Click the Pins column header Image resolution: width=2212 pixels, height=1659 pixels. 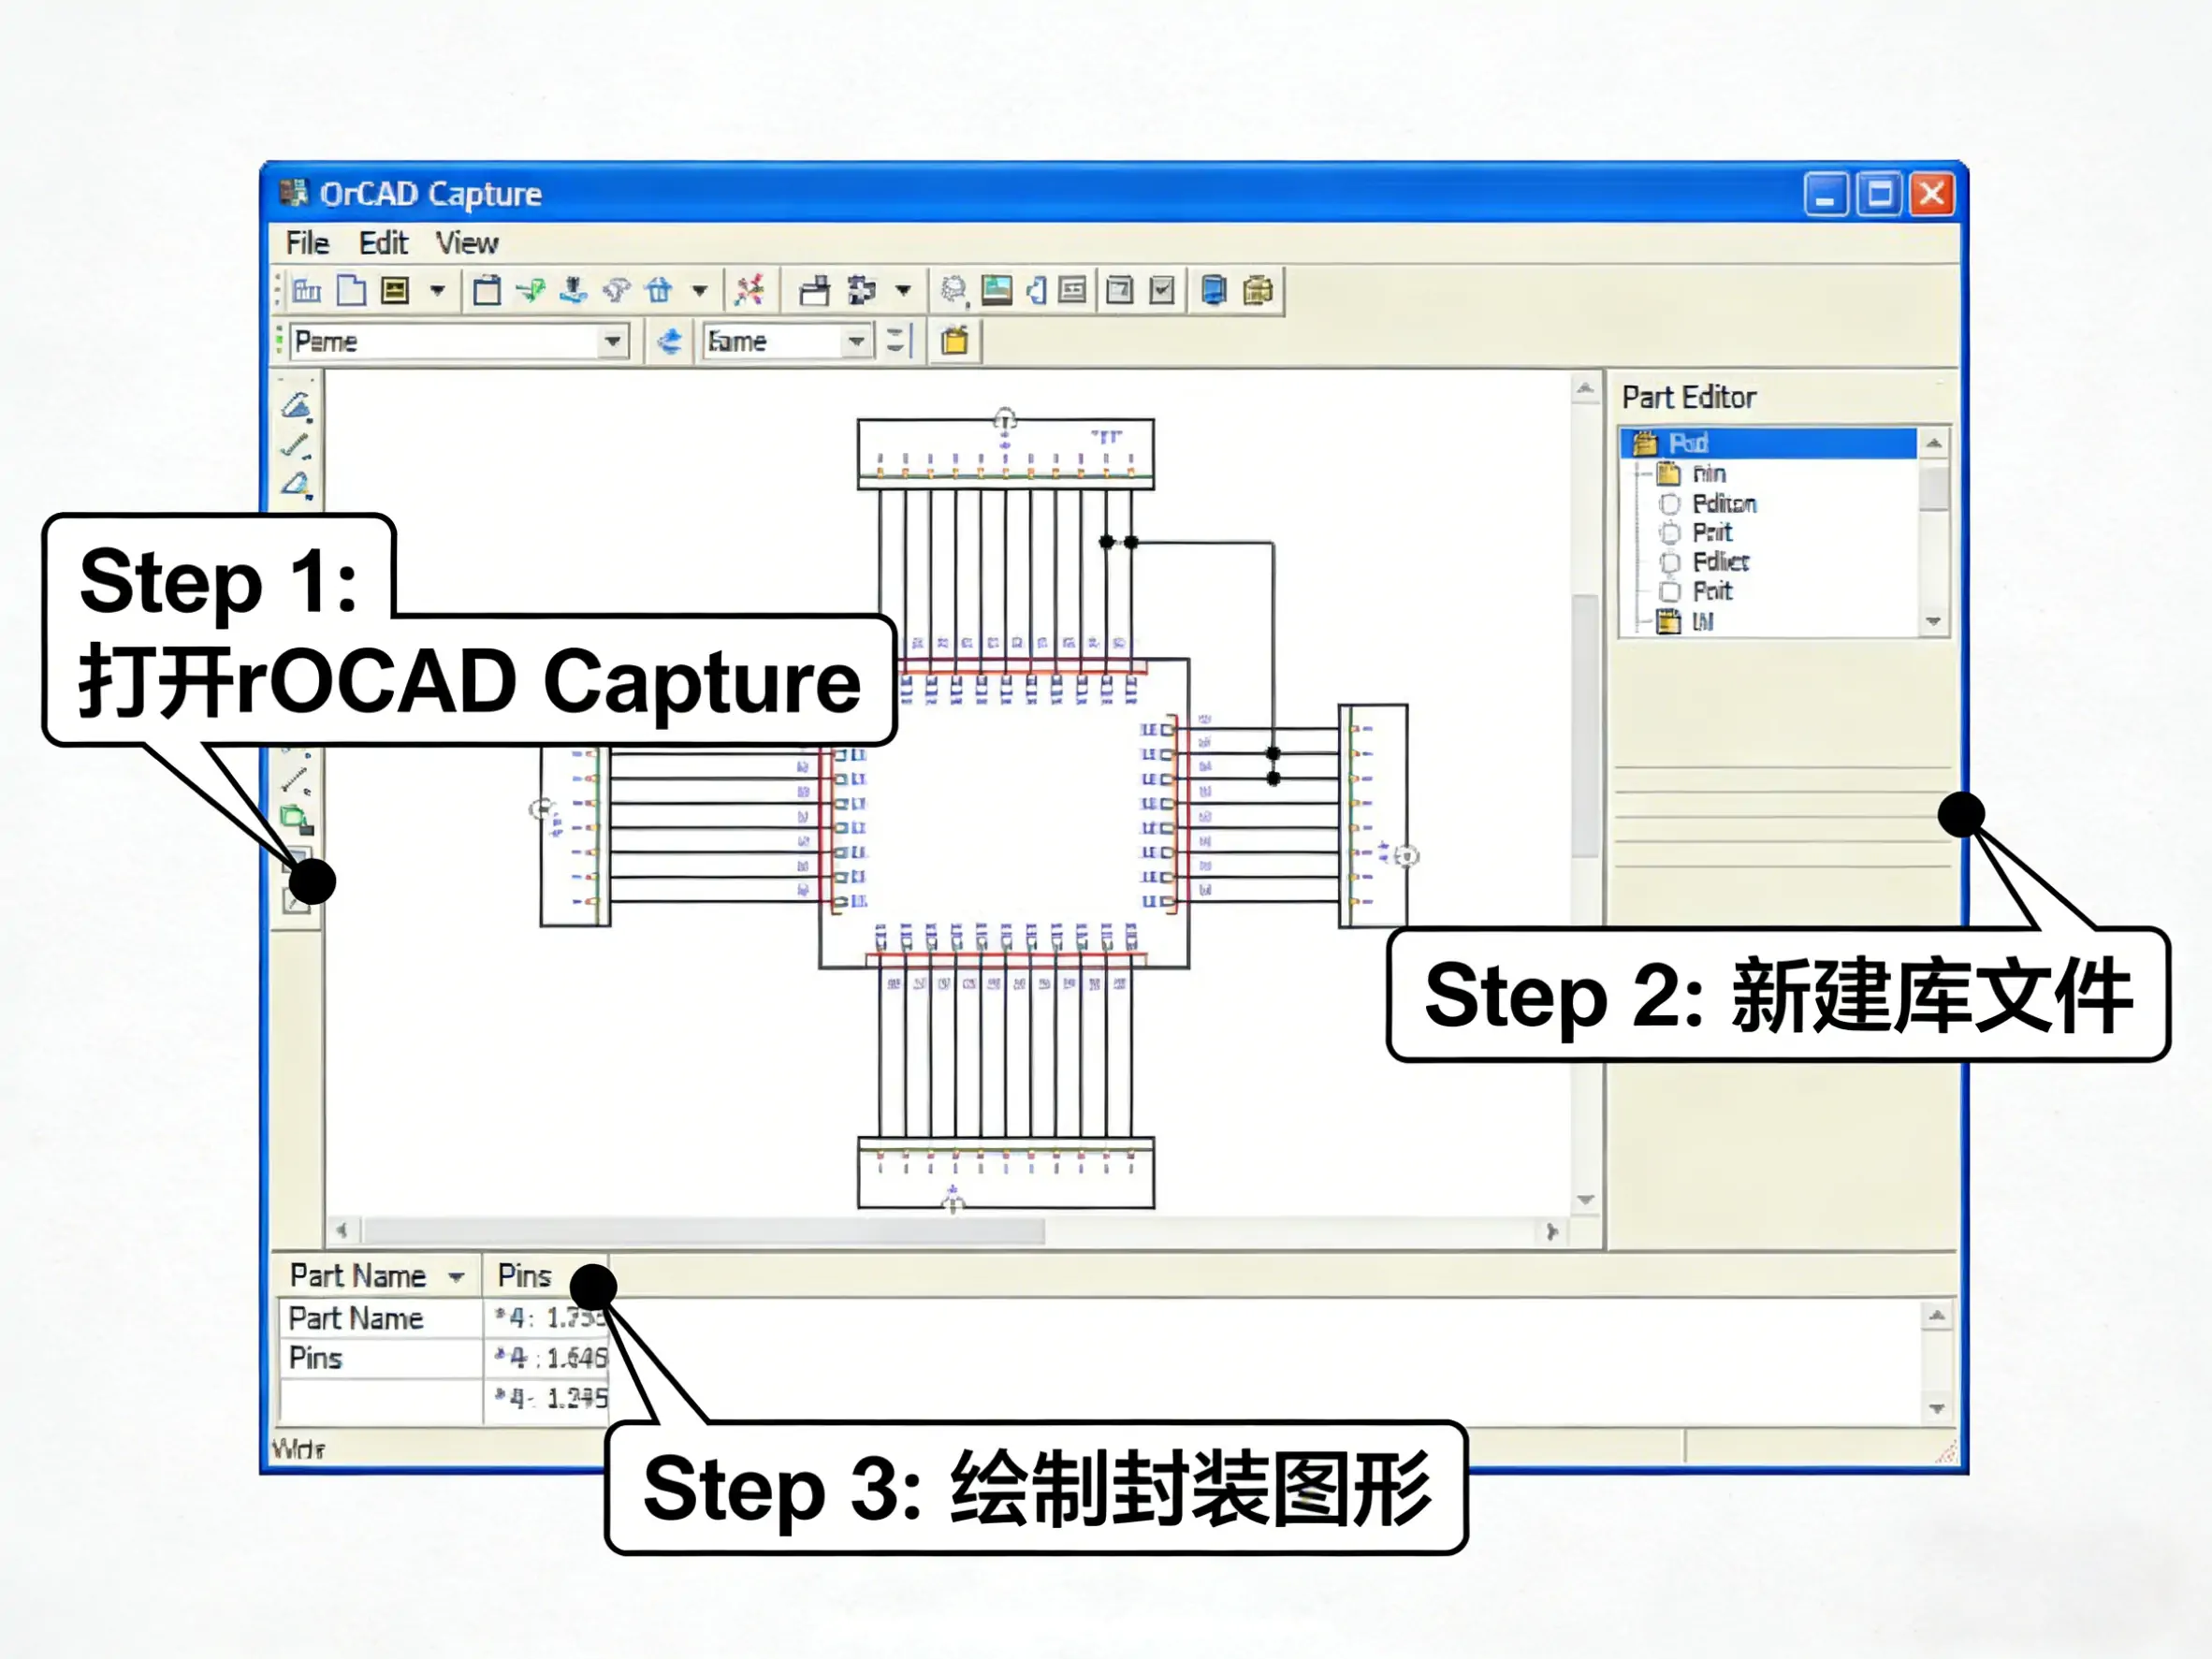coord(524,1276)
